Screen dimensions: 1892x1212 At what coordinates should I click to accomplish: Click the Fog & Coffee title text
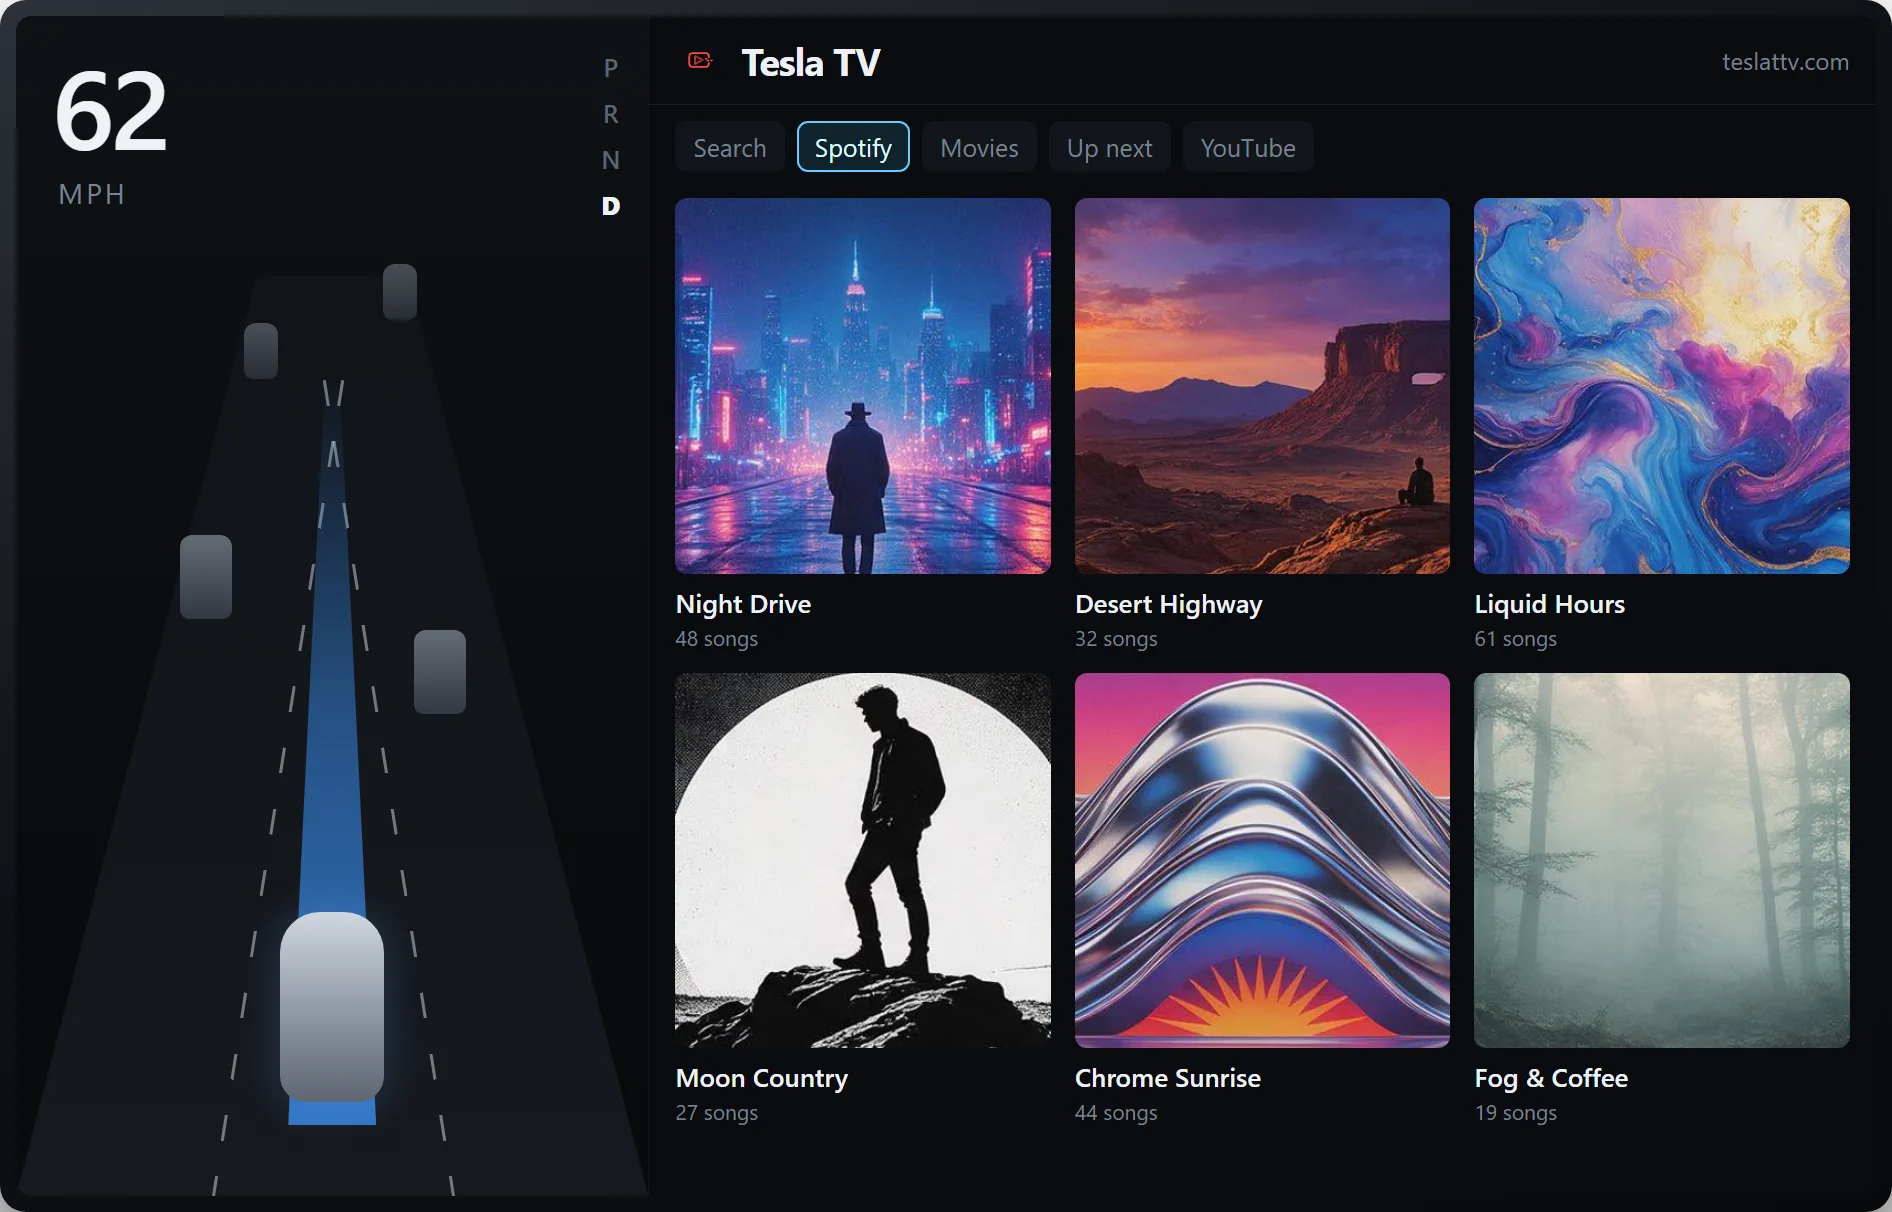[x=1551, y=1078]
